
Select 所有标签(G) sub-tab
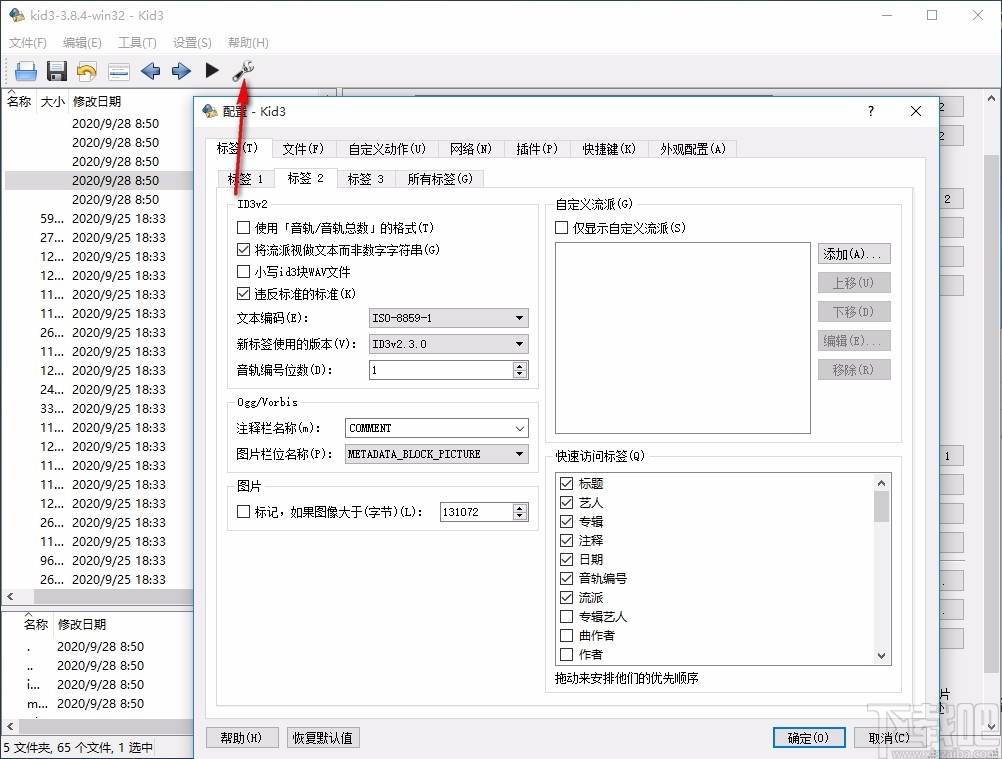pos(440,179)
